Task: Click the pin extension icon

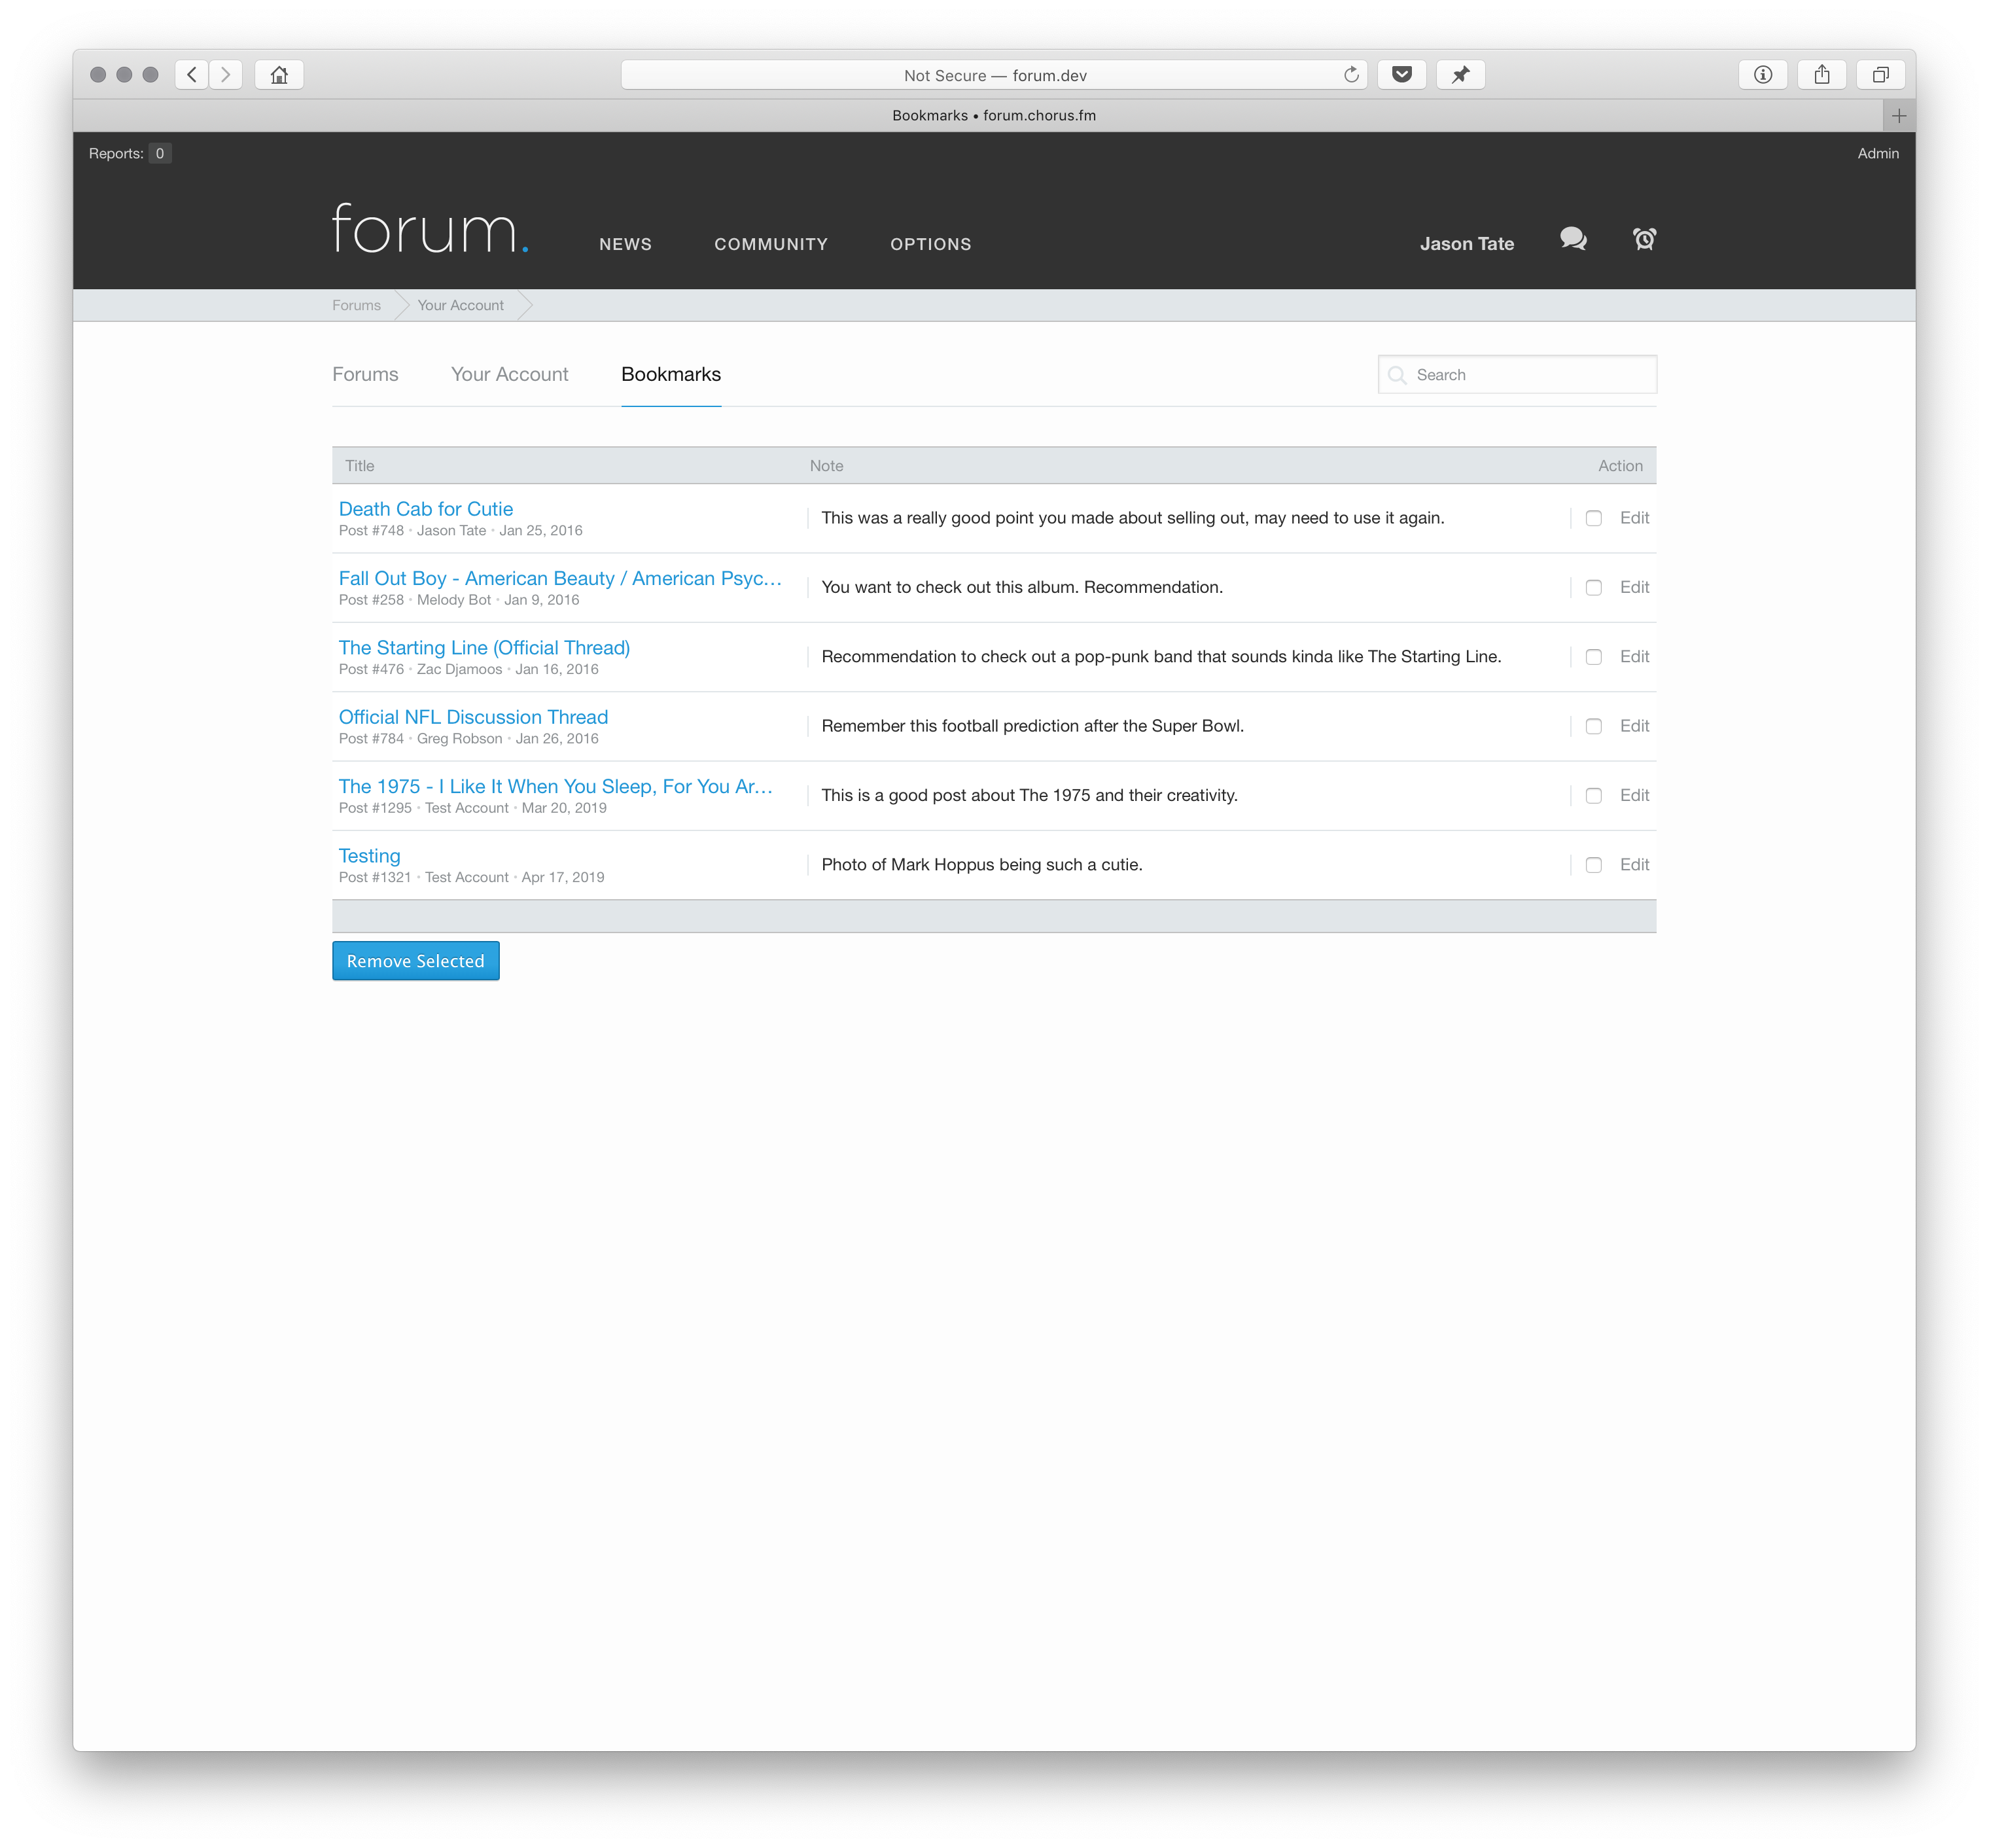Action: point(1460,75)
